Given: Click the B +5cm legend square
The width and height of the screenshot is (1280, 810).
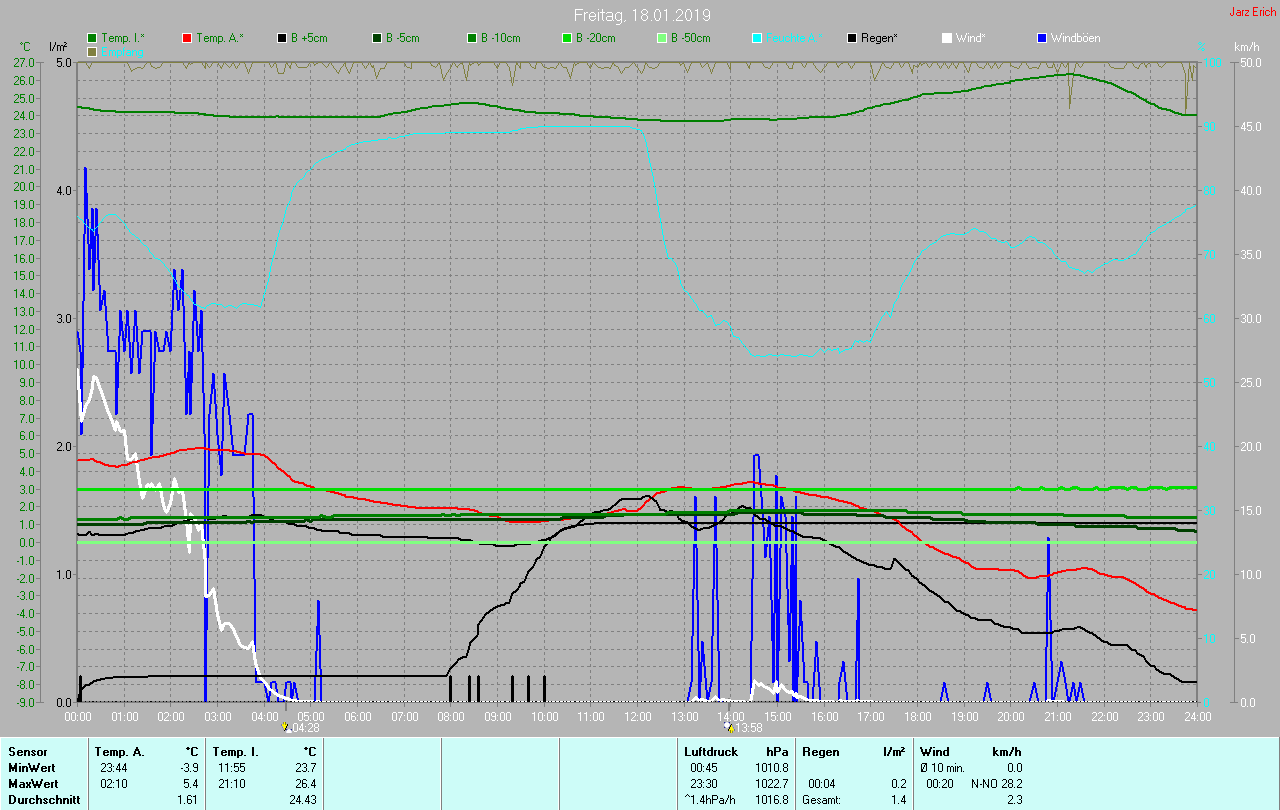Looking at the screenshot, I should click(x=282, y=38).
